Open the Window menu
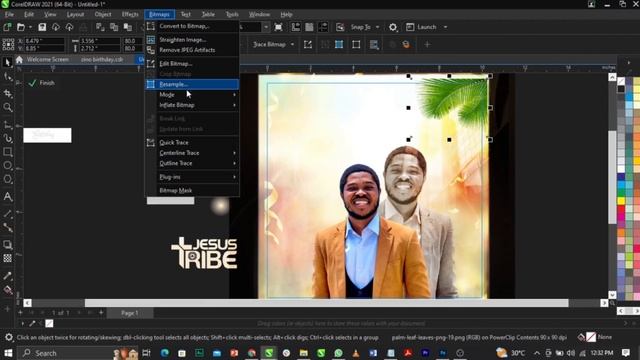The height and width of the screenshot is (360, 640). pos(259,14)
